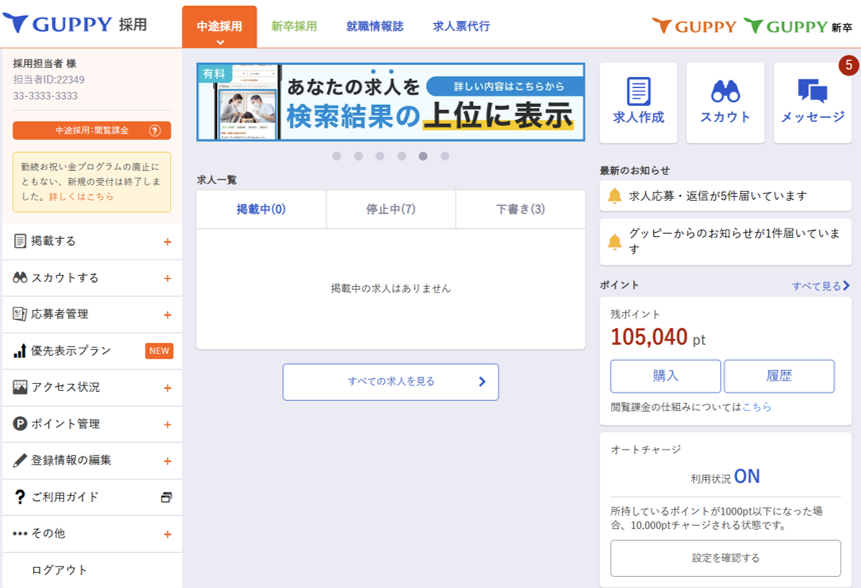861x588 pixels.
Task: Open the スカウト binoculars icon card
Action: (725, 103)
